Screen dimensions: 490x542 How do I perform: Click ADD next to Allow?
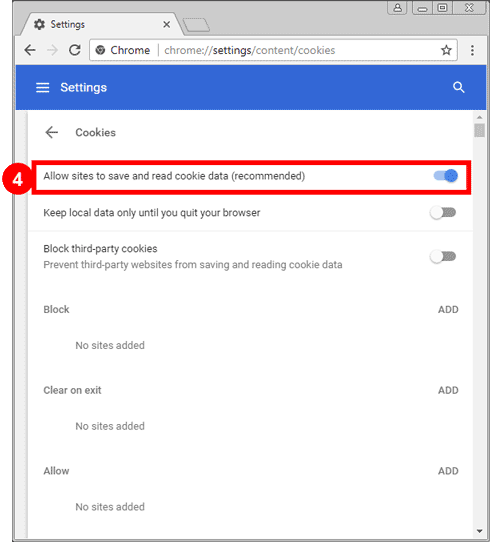coord(448,471)
